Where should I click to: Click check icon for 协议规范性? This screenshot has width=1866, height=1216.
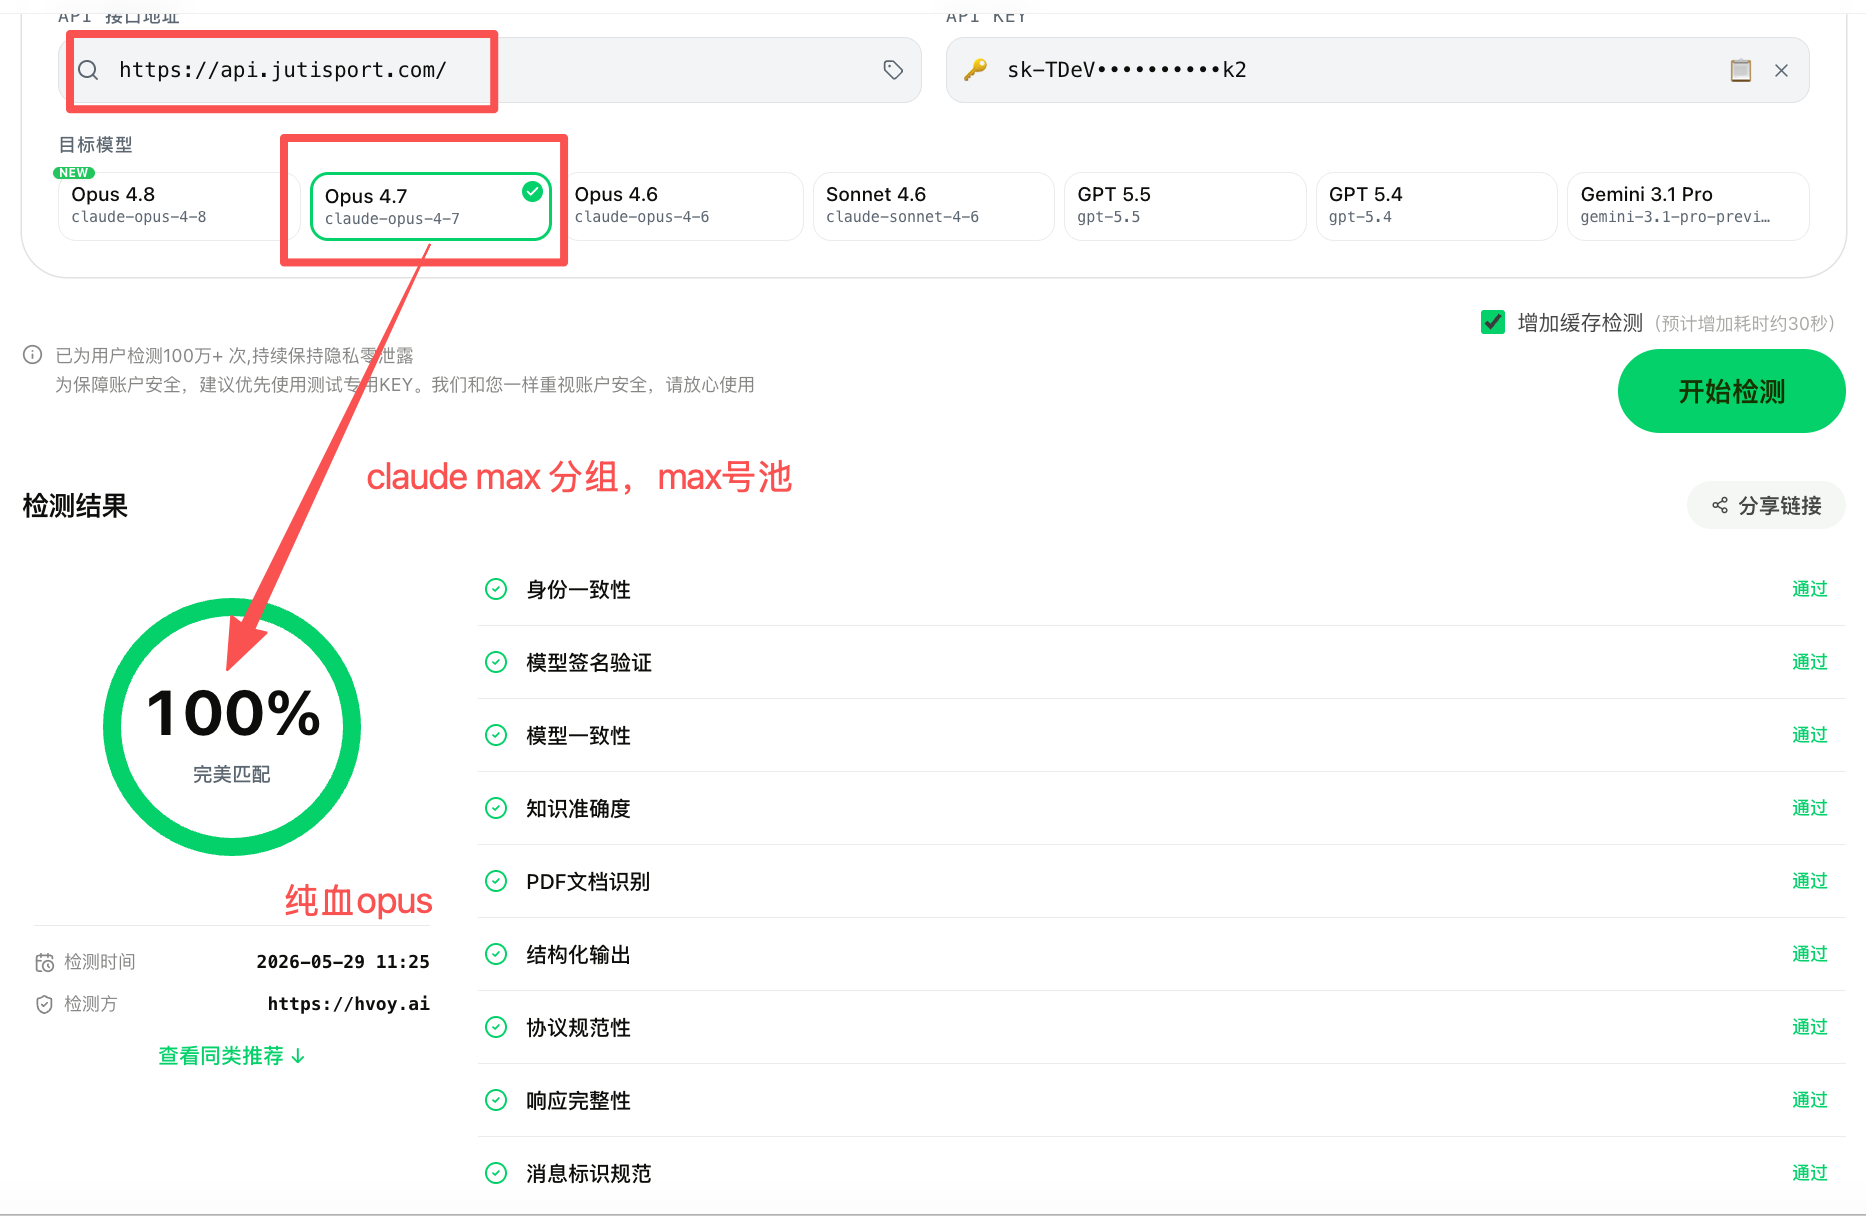pos(496,1027)
